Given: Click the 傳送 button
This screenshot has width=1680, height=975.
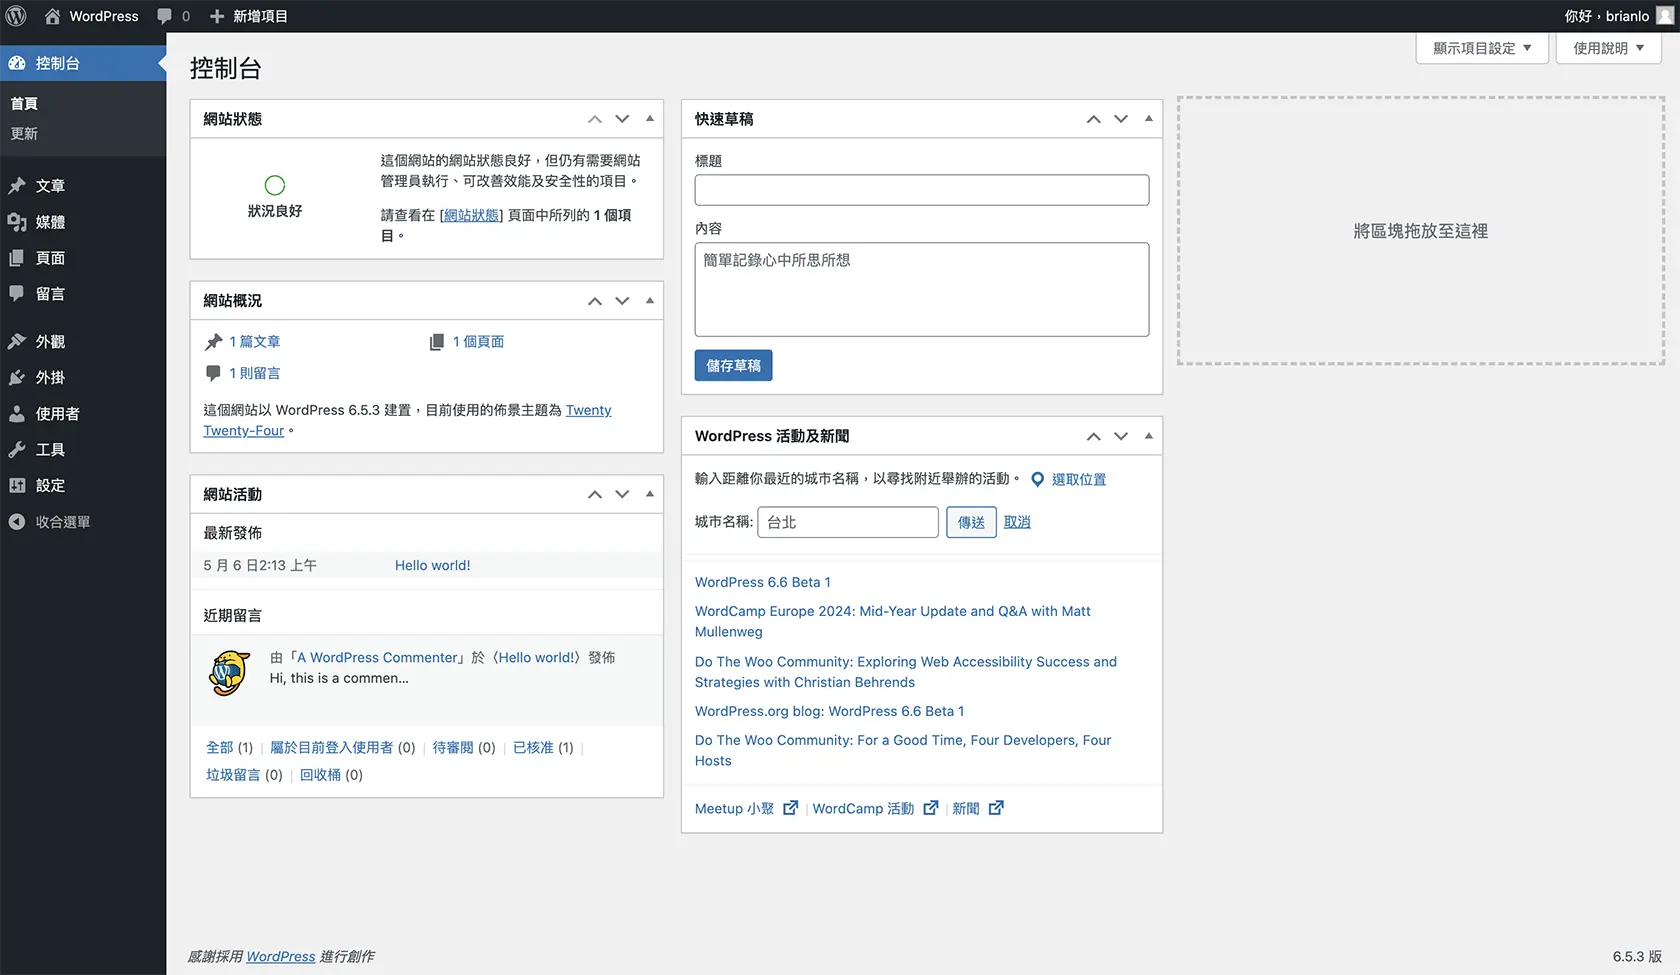Looking at the screenshot, I should (971, 522).
